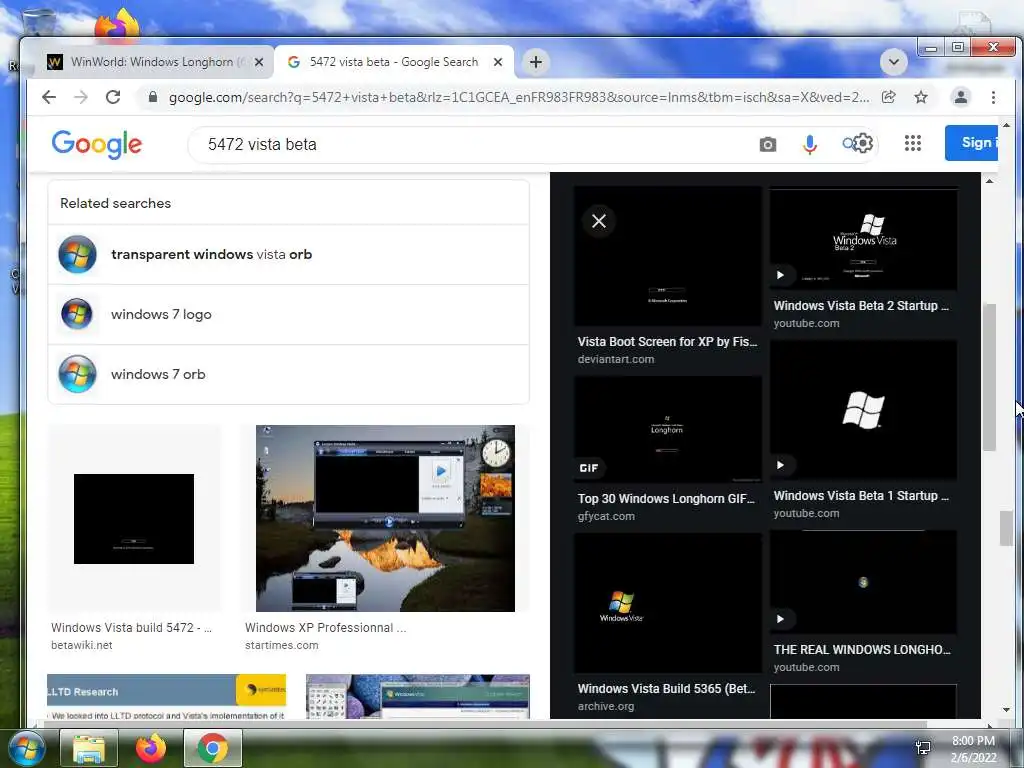Open the Windows Vista build 5472 betawiki thumbnail
This screenshot has width=1024, height=768.
(x=134, y=519)
